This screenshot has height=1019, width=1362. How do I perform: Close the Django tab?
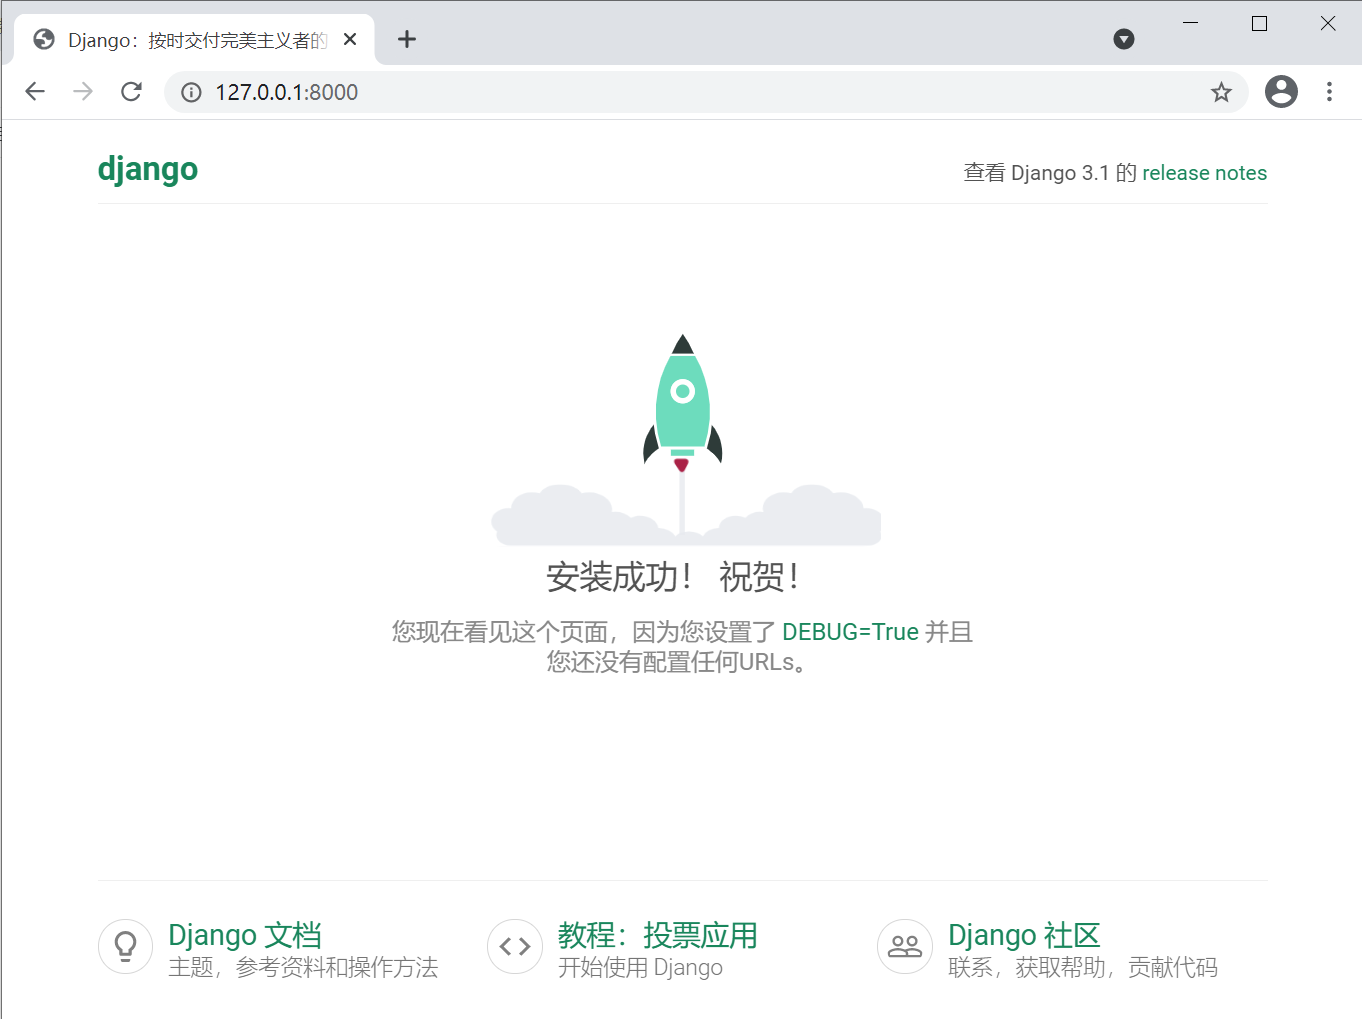[350, 39]
